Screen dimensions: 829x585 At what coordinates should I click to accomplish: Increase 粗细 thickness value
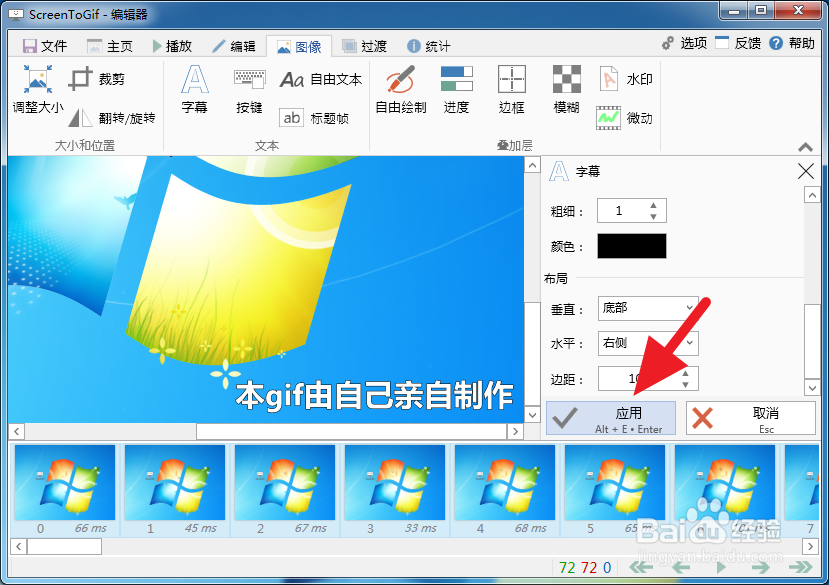click(653, 205)
